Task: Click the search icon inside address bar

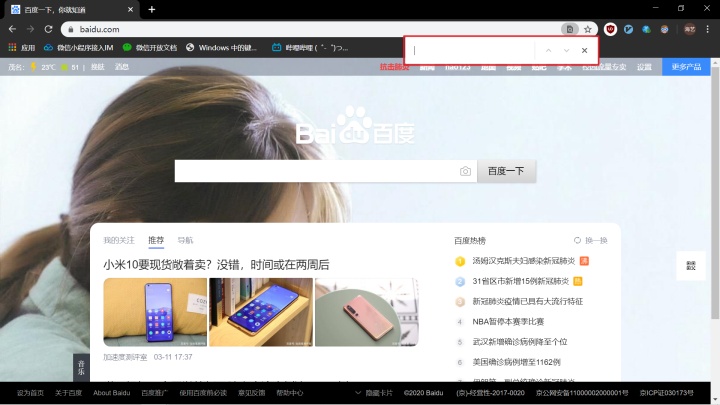Action: [x=569, y=29]
